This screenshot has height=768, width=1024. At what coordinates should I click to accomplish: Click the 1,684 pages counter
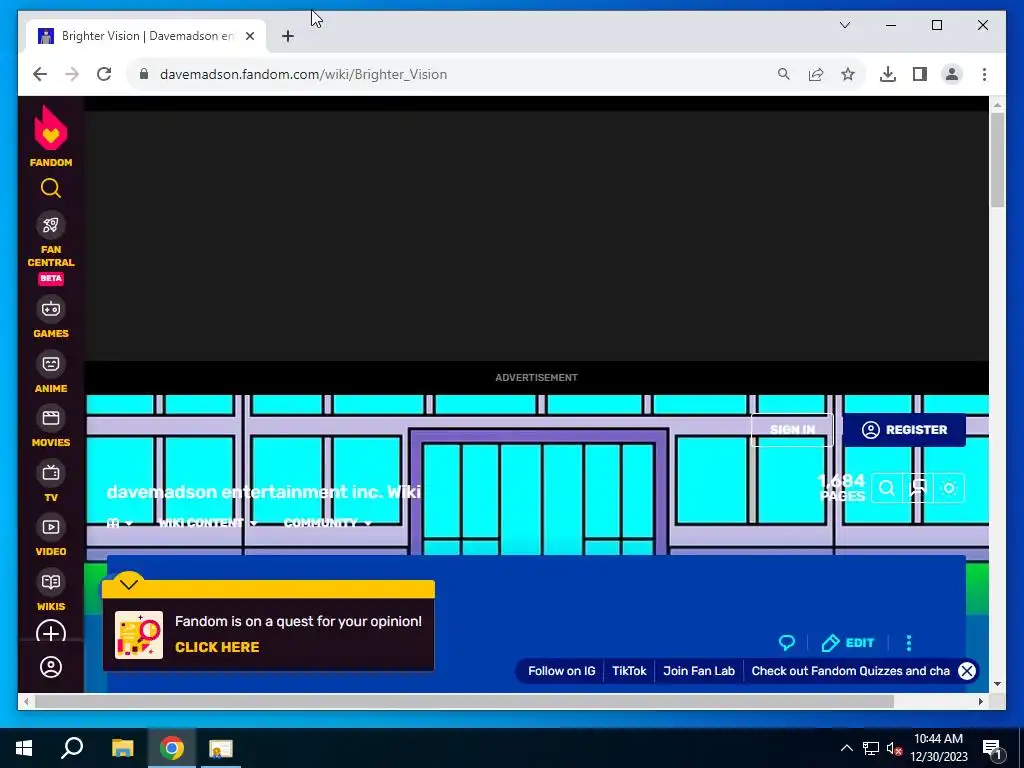tap(841, 488)
